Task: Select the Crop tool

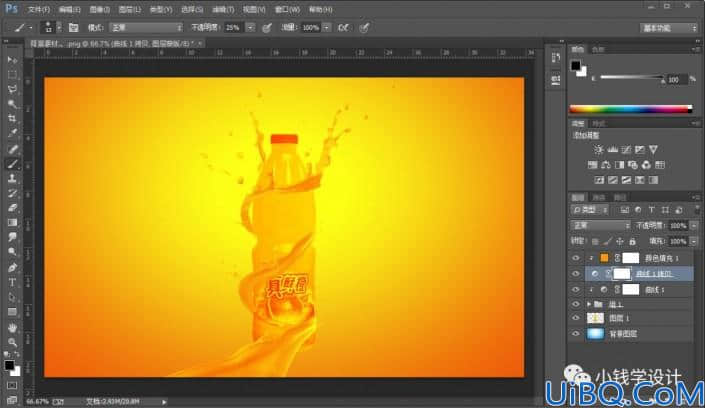Action: pyautogui.click(x=12, y=118)
